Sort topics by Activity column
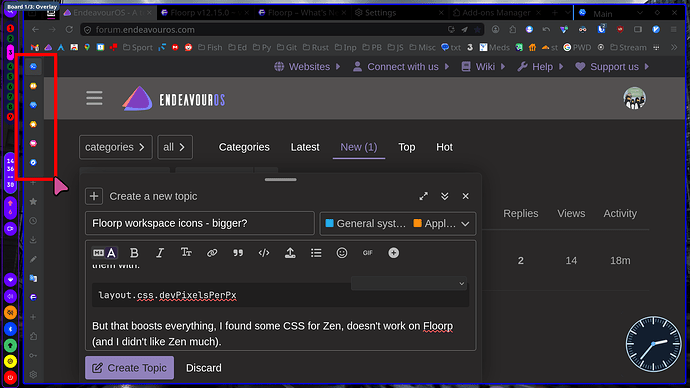Viewport: 690px width, 388px height. [620, 213]
